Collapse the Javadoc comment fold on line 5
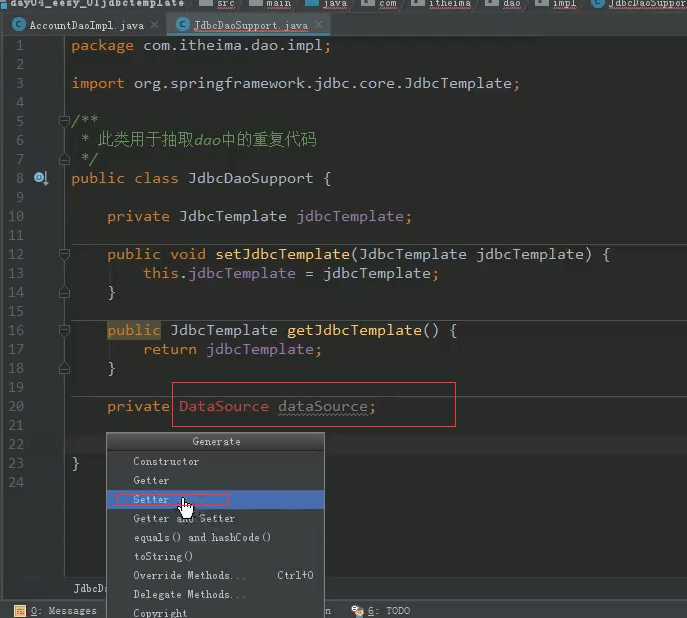687x618 pixels. point(64,121)
